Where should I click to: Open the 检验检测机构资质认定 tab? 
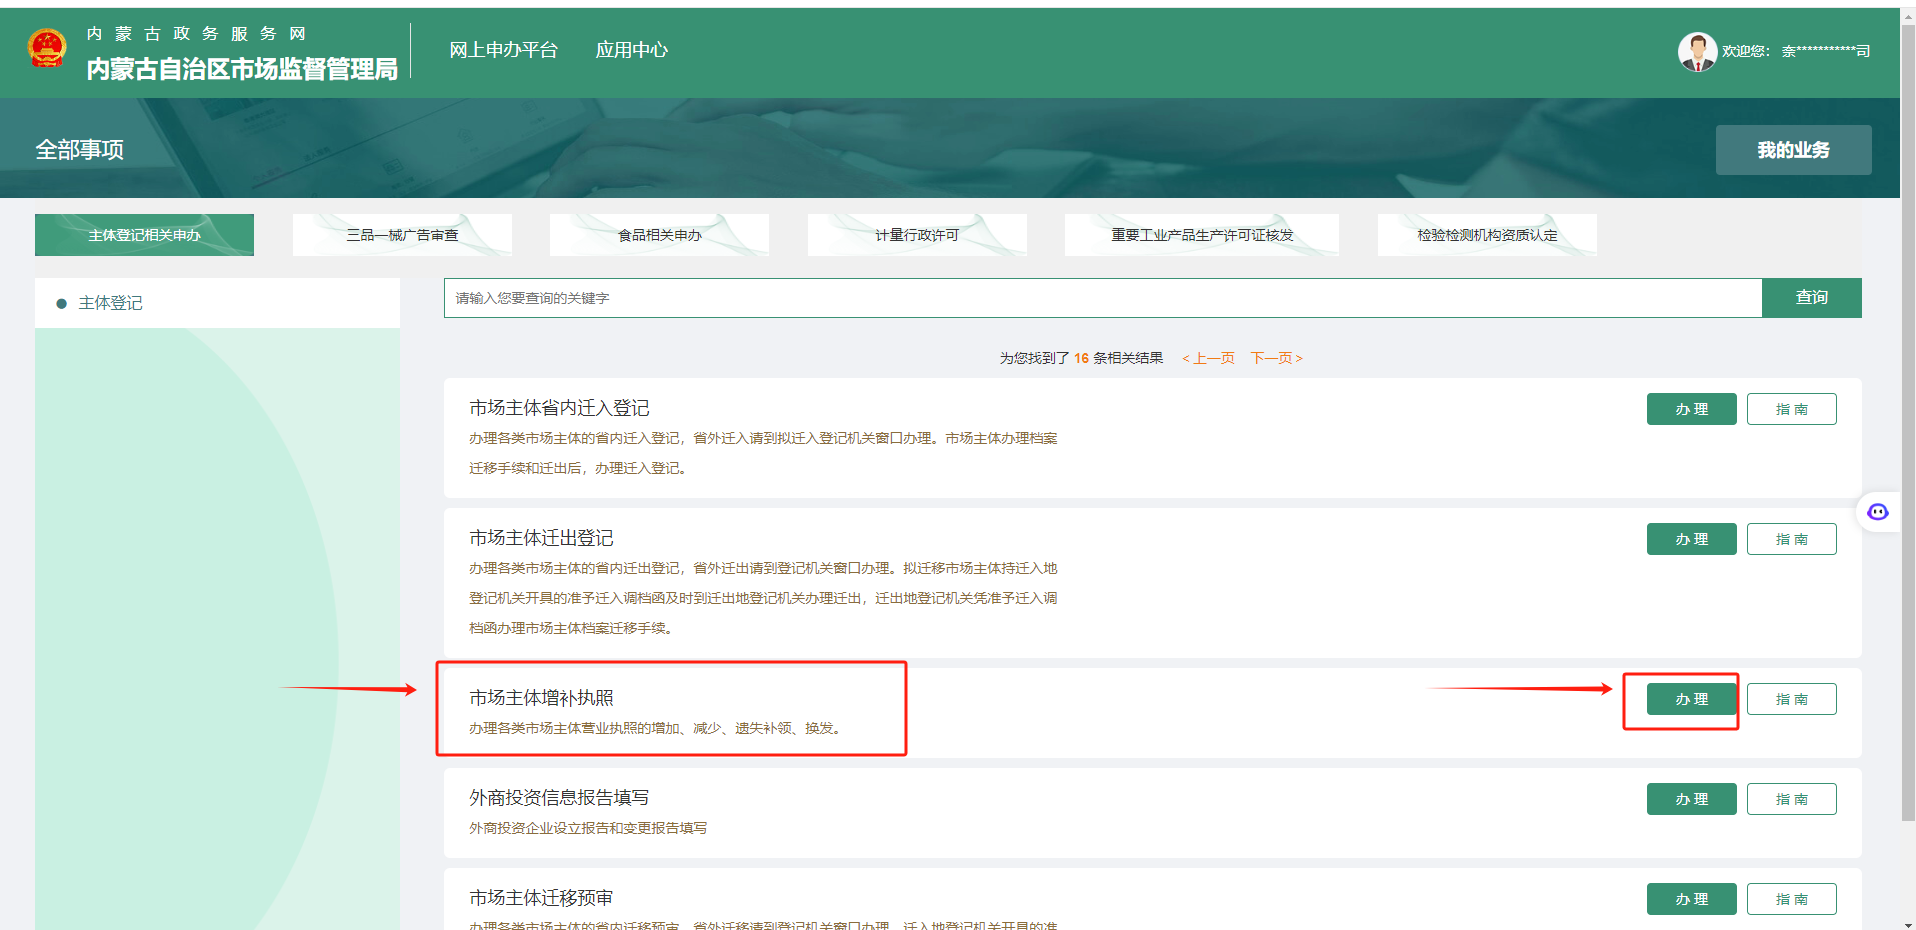coord(1486,235)
